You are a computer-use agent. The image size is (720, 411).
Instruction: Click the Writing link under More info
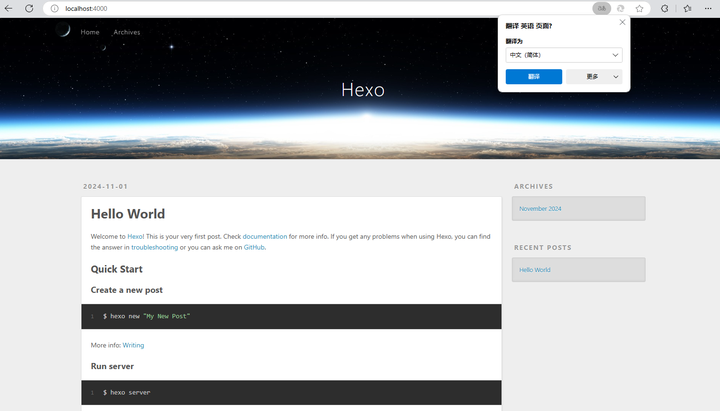133,345
